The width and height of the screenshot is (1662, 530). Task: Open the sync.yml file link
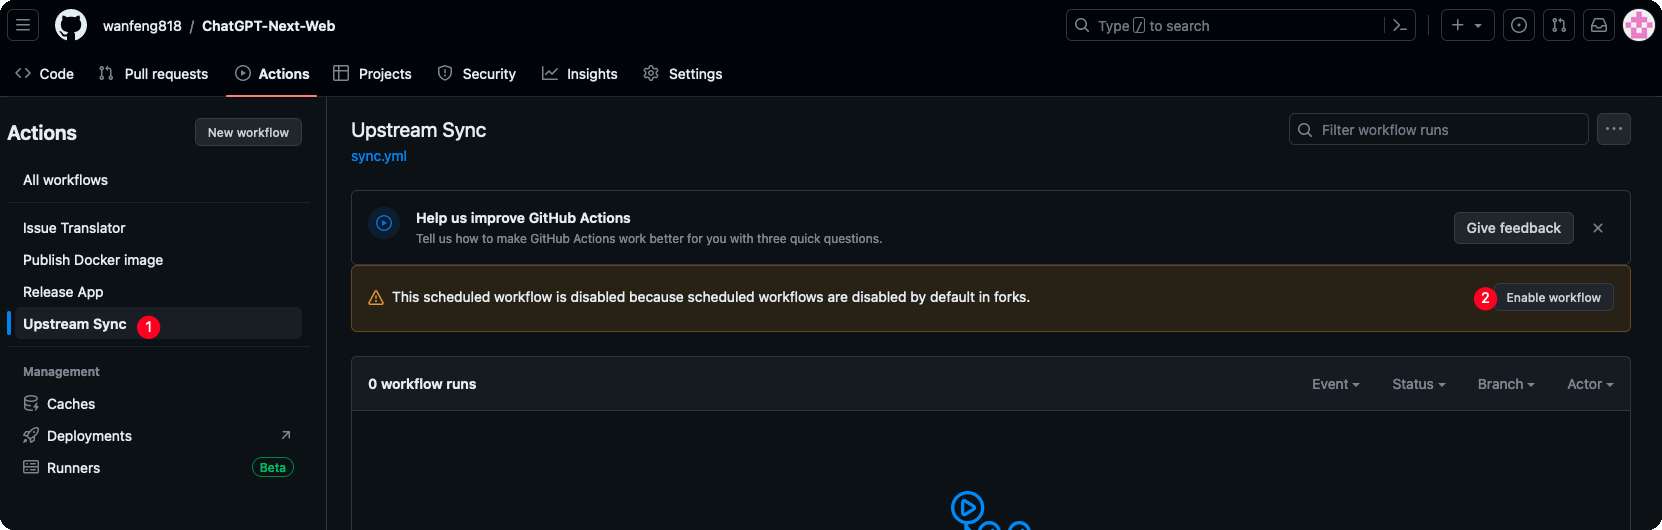point(379,156)
